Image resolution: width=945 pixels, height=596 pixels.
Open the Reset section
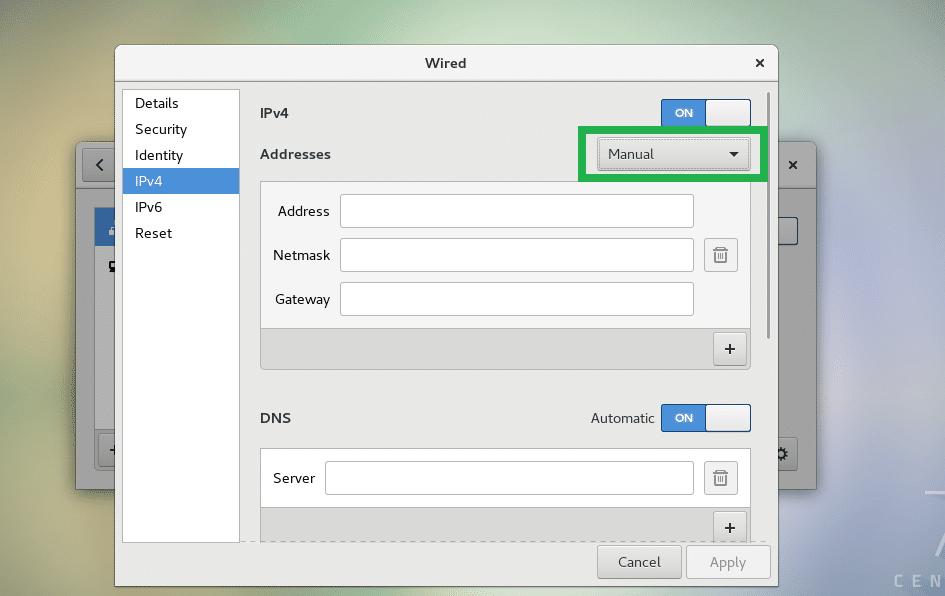click(x=154, y=233)
